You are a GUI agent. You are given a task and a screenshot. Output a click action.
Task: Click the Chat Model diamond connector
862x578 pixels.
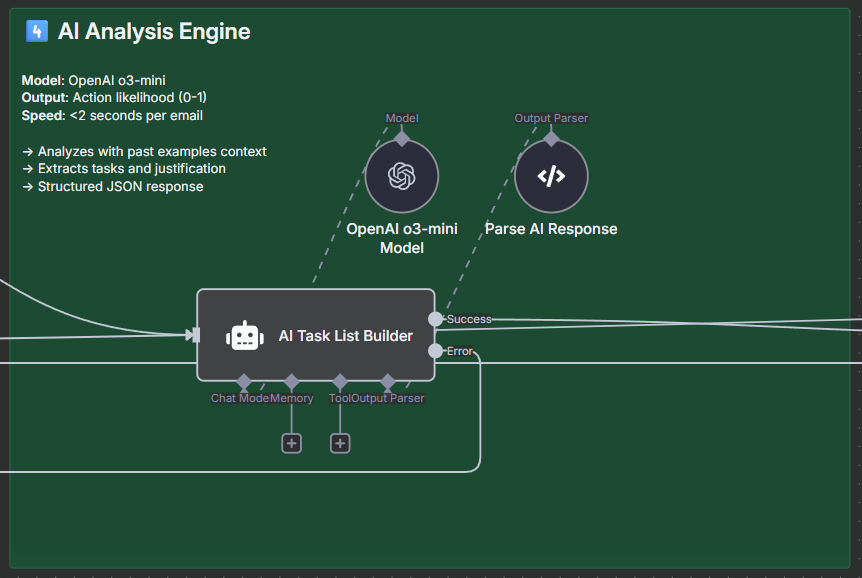(244, 381)
